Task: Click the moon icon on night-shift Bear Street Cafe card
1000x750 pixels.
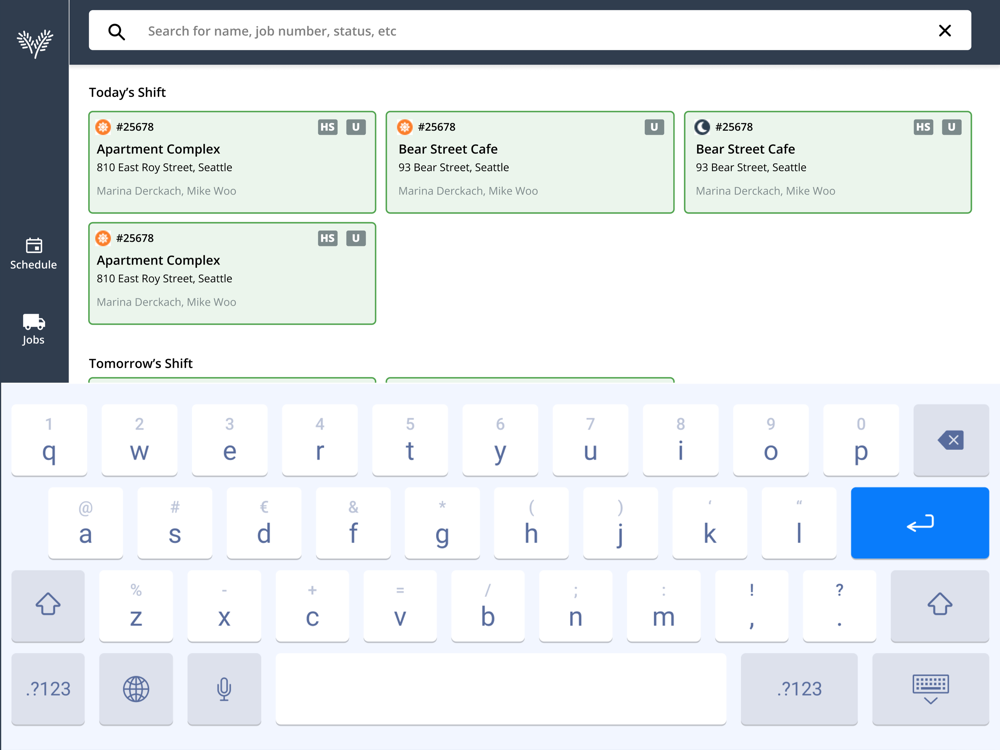Action: coord(702,127)
